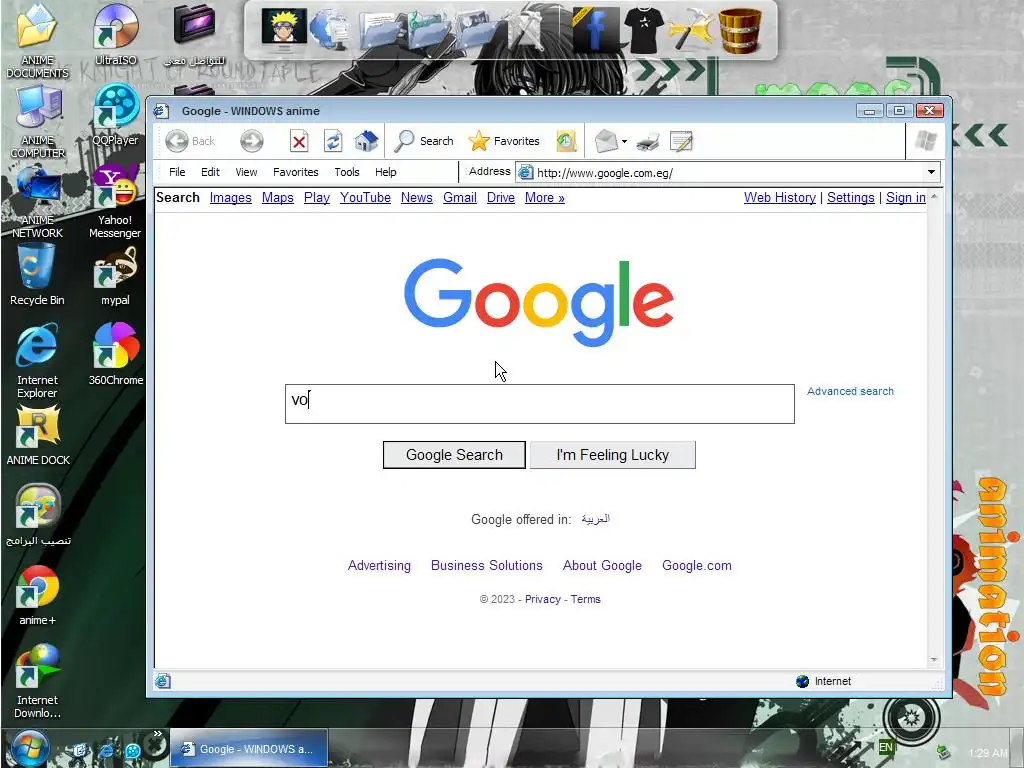The image size is (1024, 768).
Task: Expand the Mail dropdown arrow
Action: (624, 141)
